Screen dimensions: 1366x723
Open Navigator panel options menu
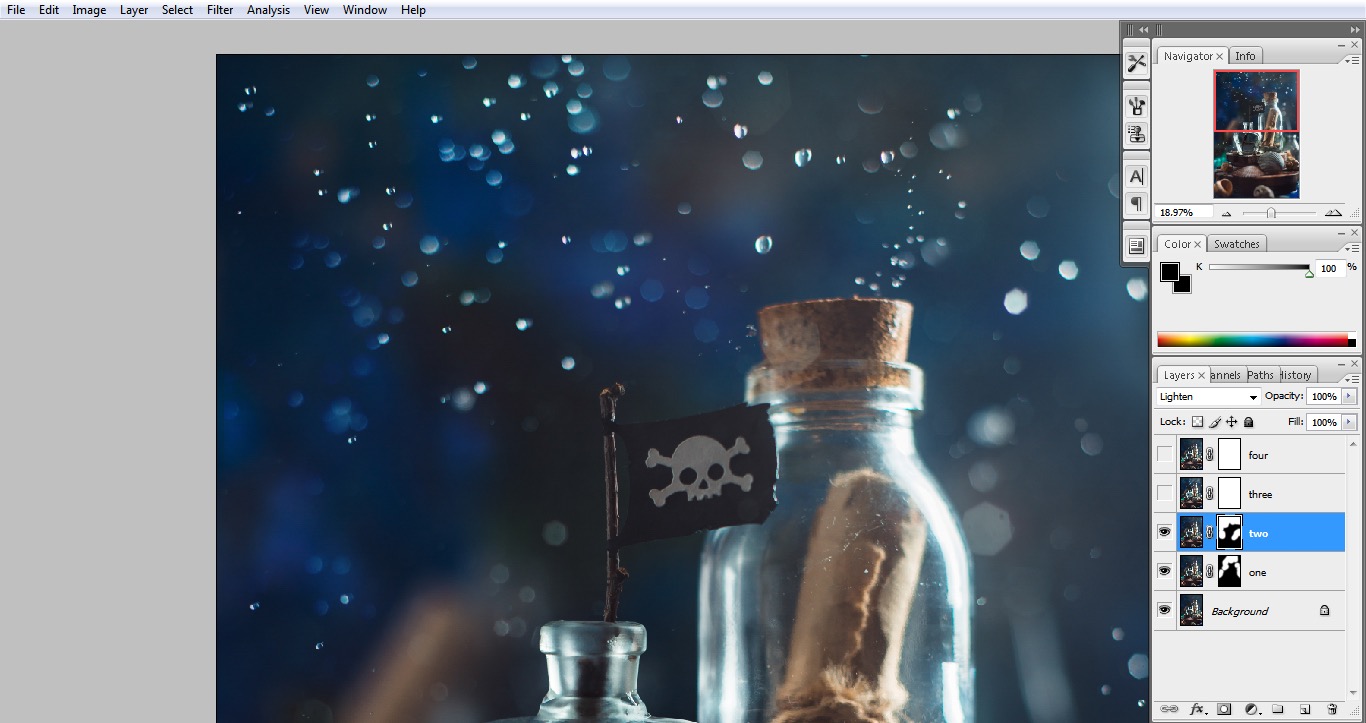coord(1353,61)
